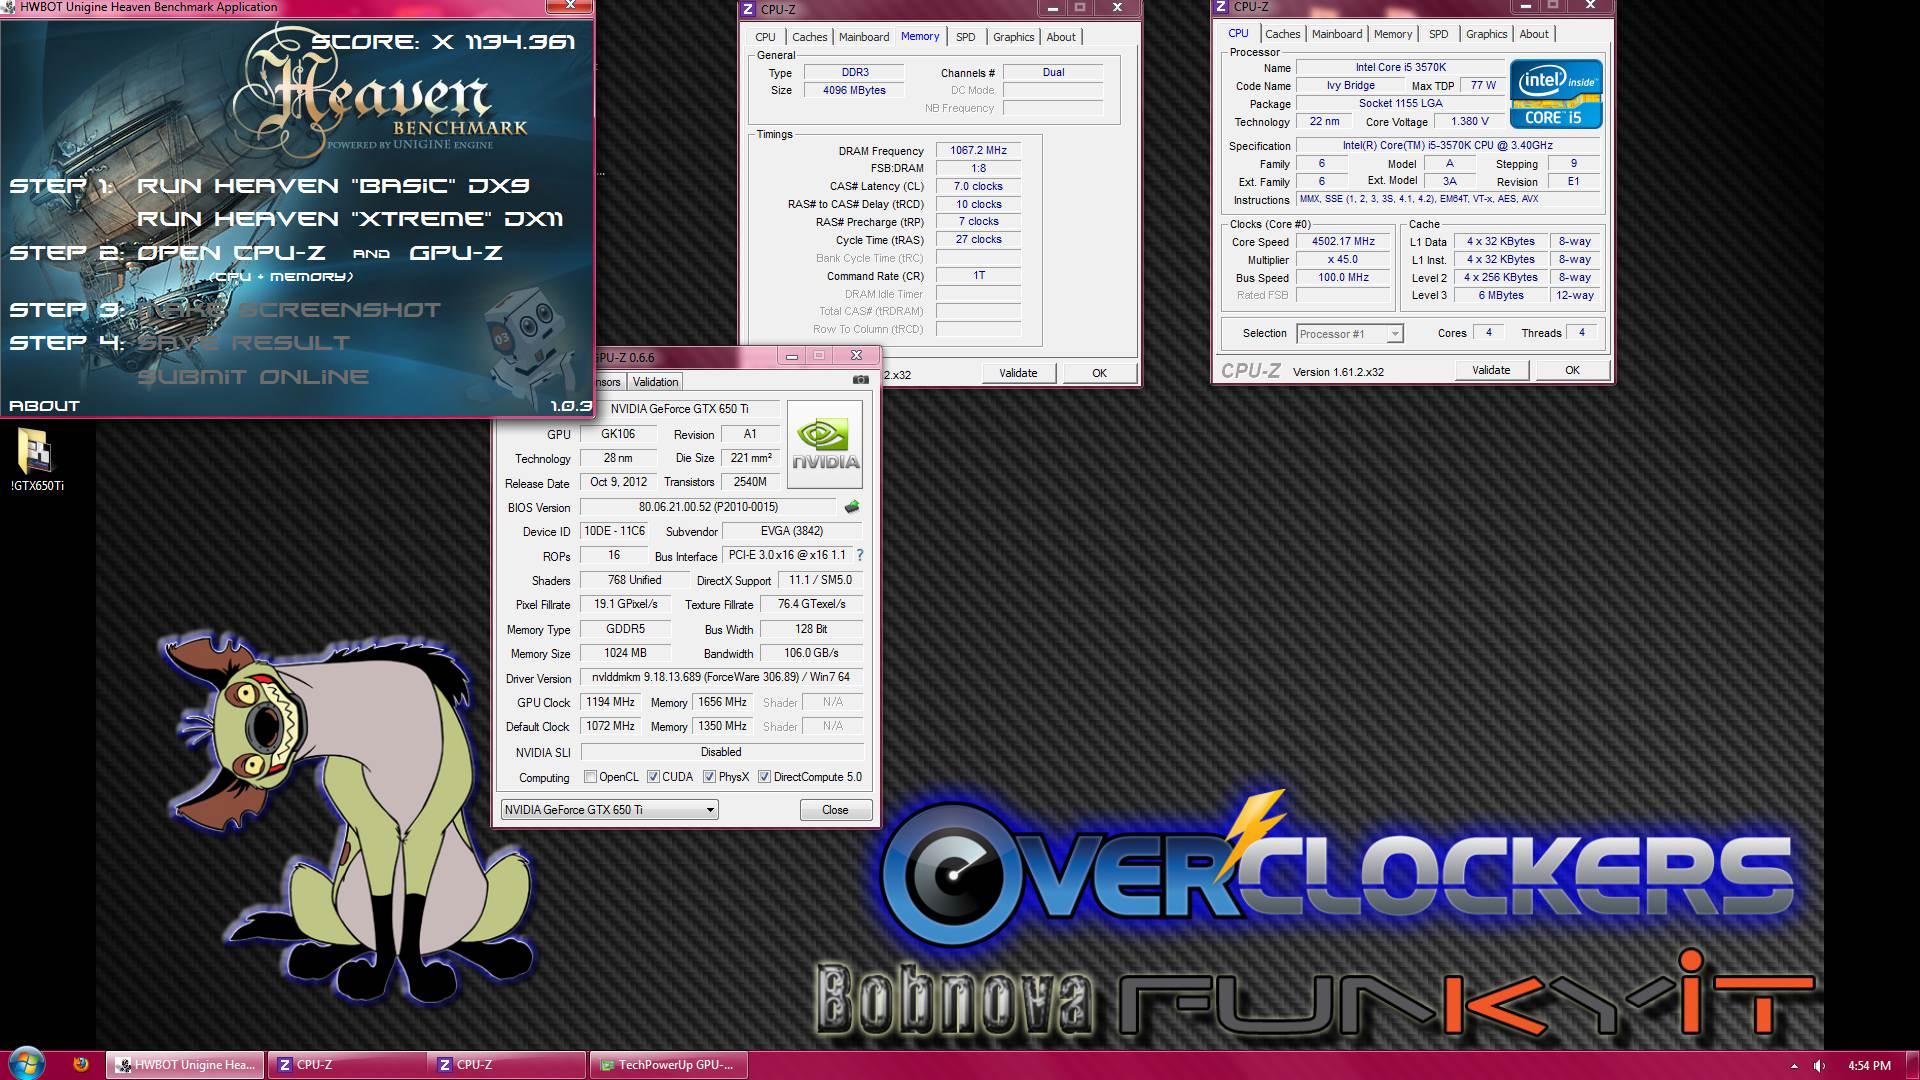Click OK in CPU-Z memory window
This screenshot has width=1920, height=1080.
click(x=1099, y=373)
